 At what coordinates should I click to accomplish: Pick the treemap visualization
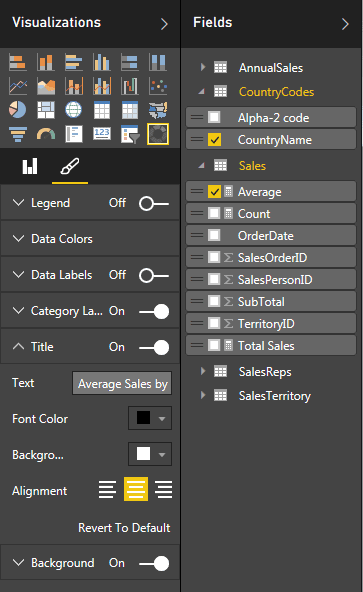(46, 110)
